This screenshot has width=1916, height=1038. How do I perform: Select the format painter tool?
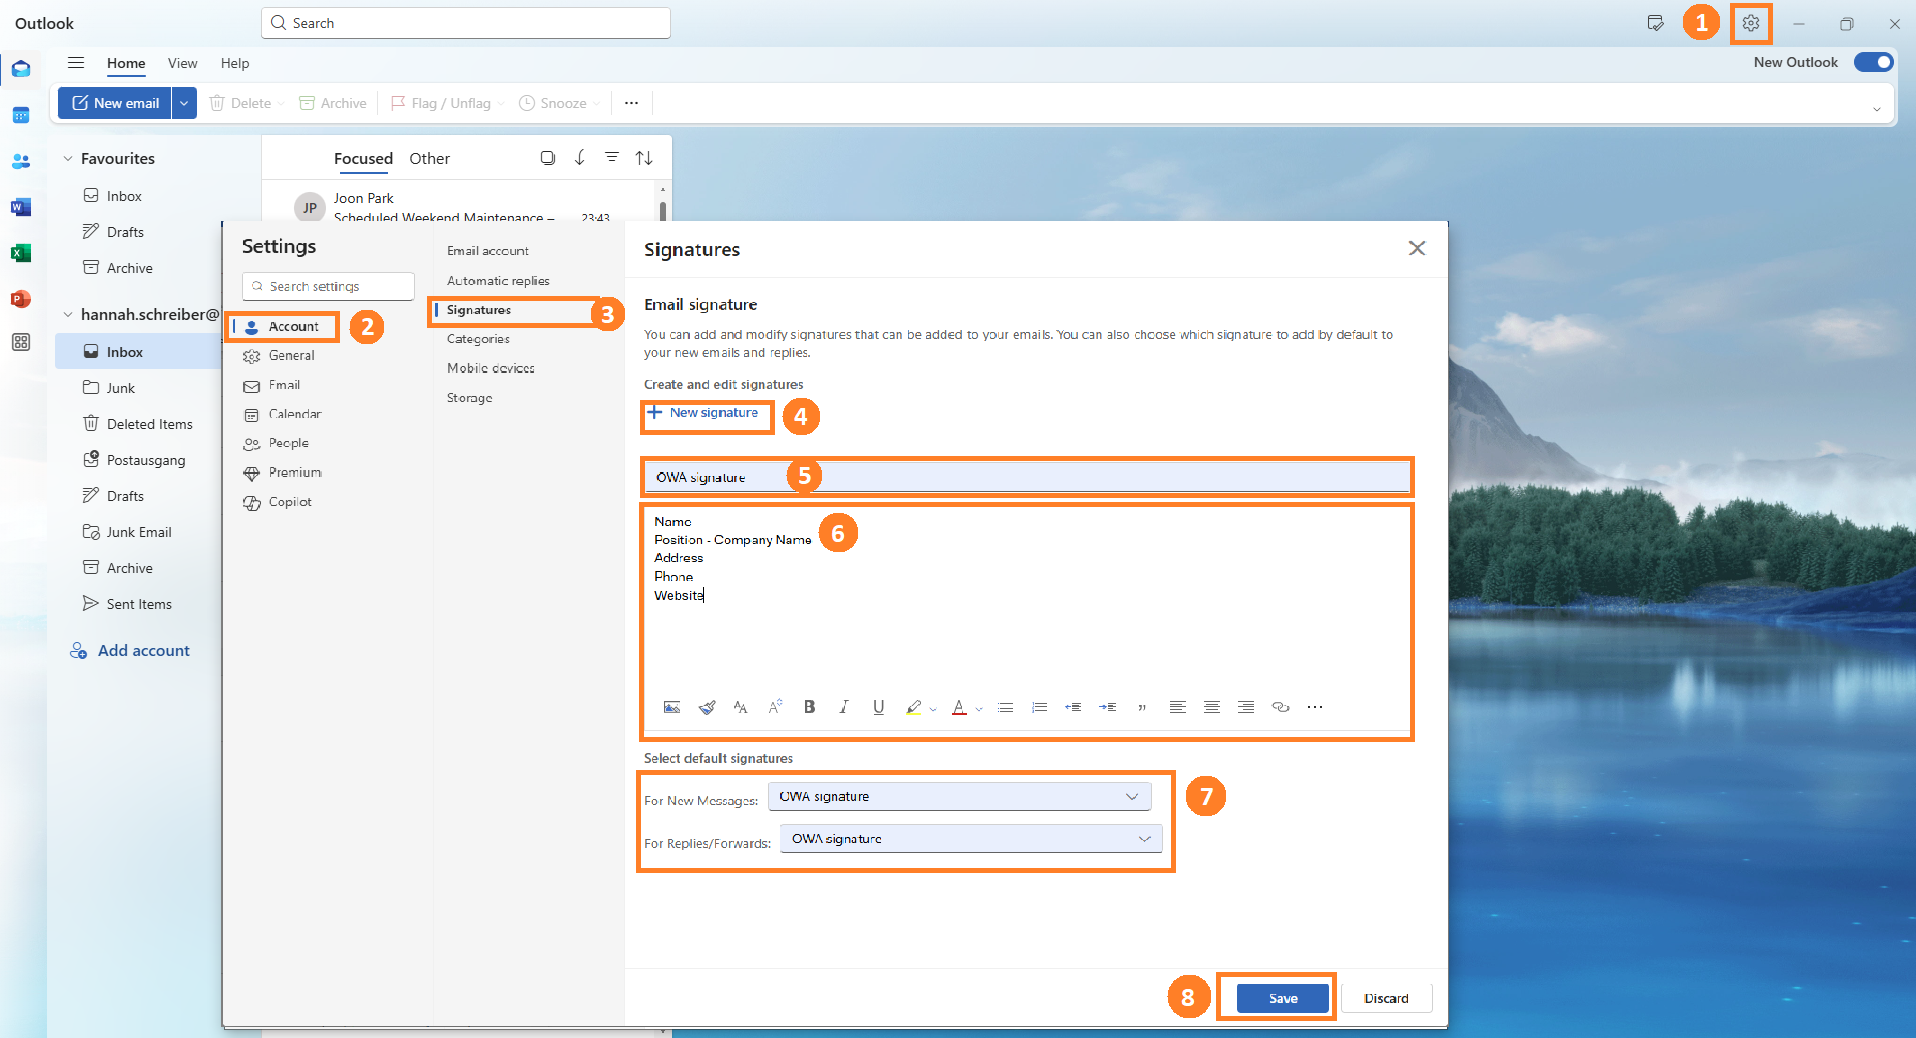coord(707,707)
